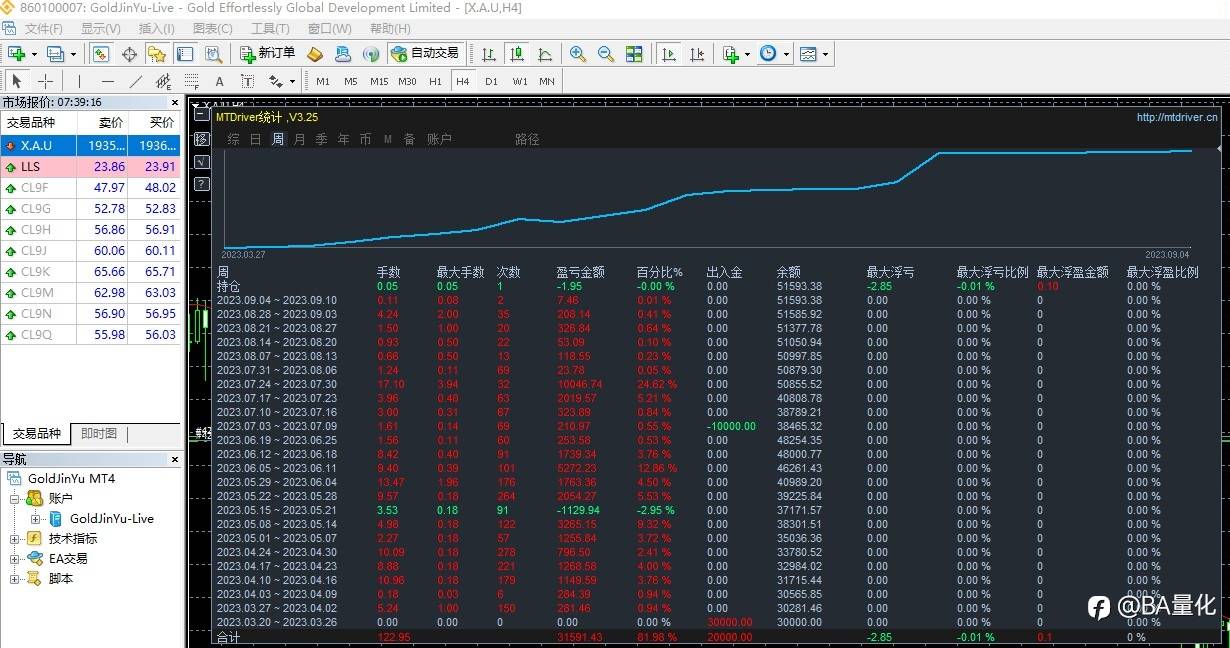Collapse the 账户 tree node
The width and height of the screenshot is (1230, 648).
[16, 498]
